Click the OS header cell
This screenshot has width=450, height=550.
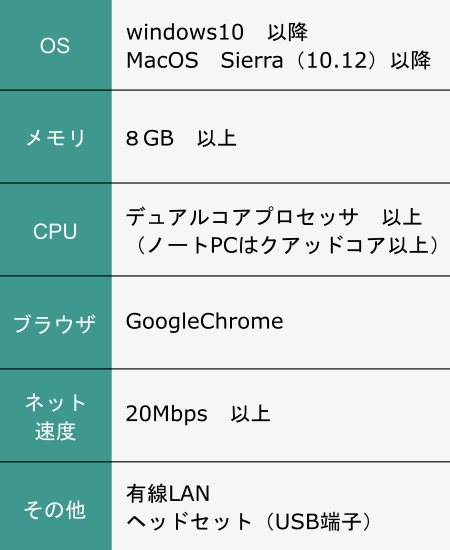pyautogui.click(x=56, y=45)
